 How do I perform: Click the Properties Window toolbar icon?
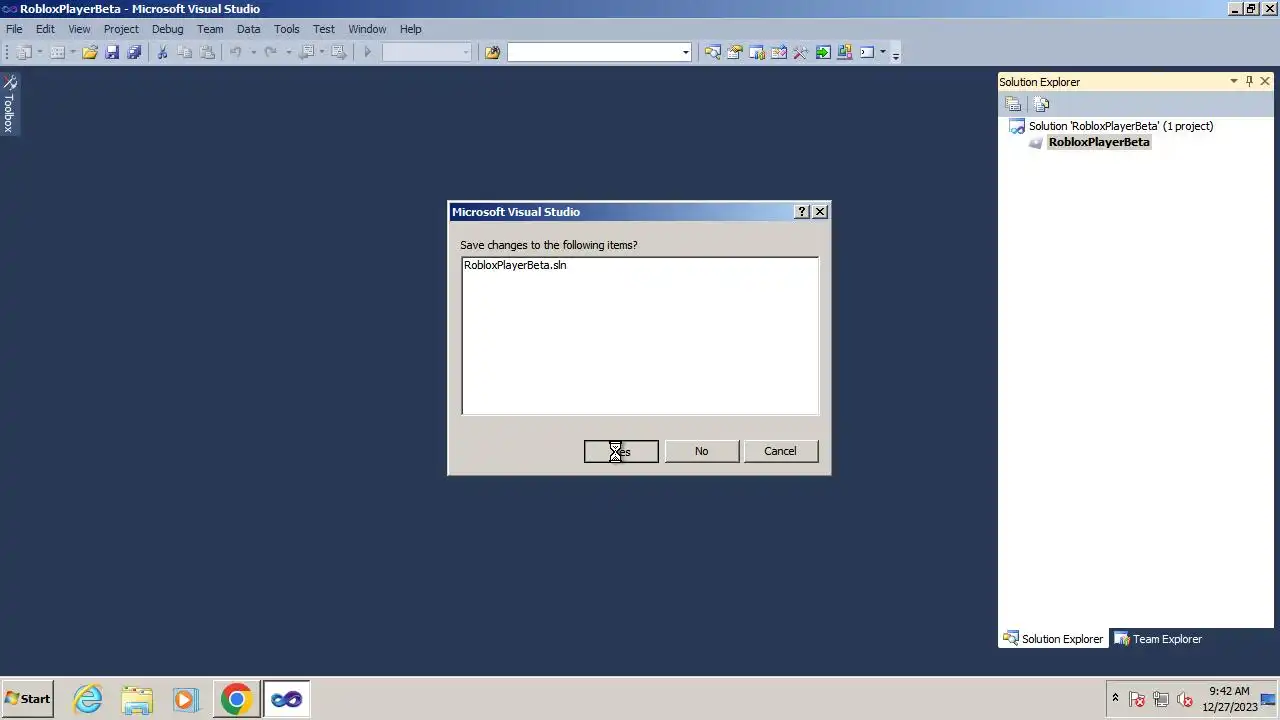[734, 52]
